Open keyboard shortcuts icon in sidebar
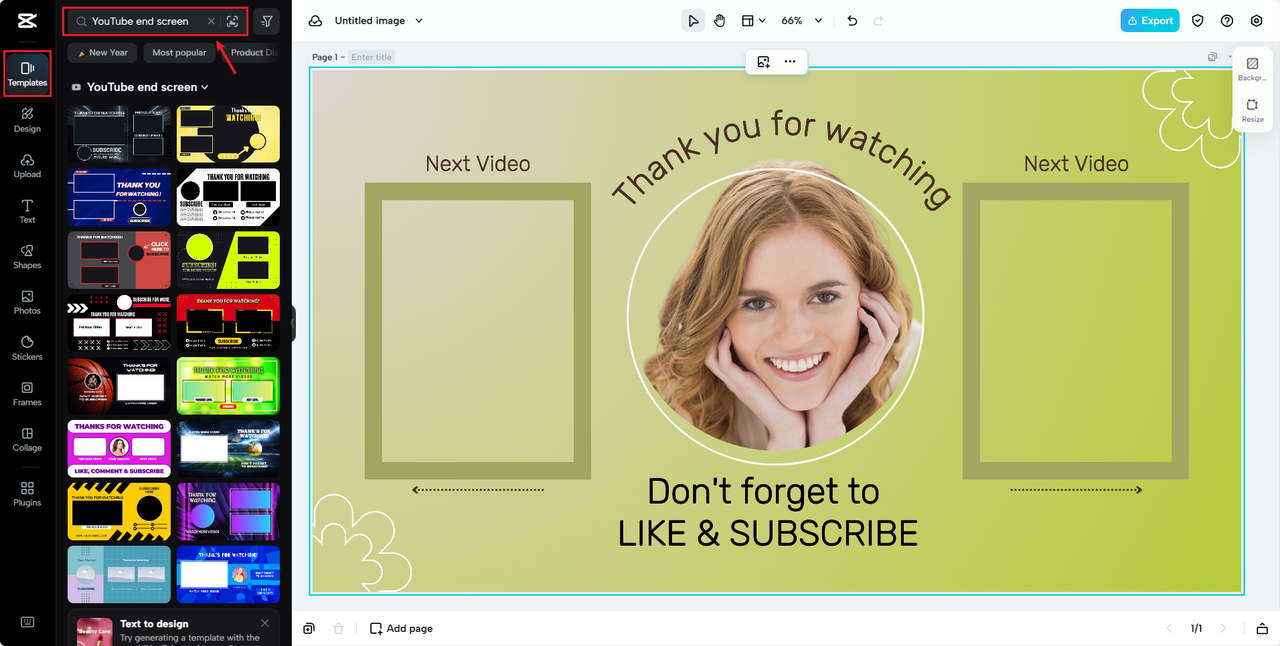This screenshot has height=646, width=1280. point(27,621)
